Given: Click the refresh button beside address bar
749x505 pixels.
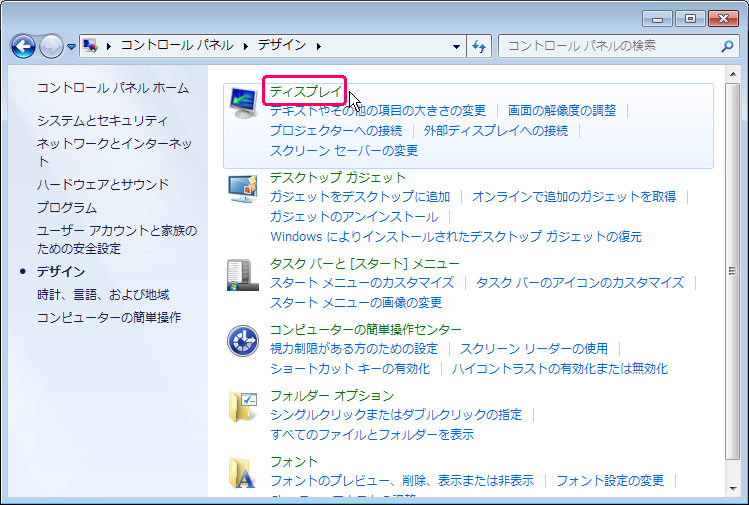Looking at the screenshot, I should coord(479,46).
